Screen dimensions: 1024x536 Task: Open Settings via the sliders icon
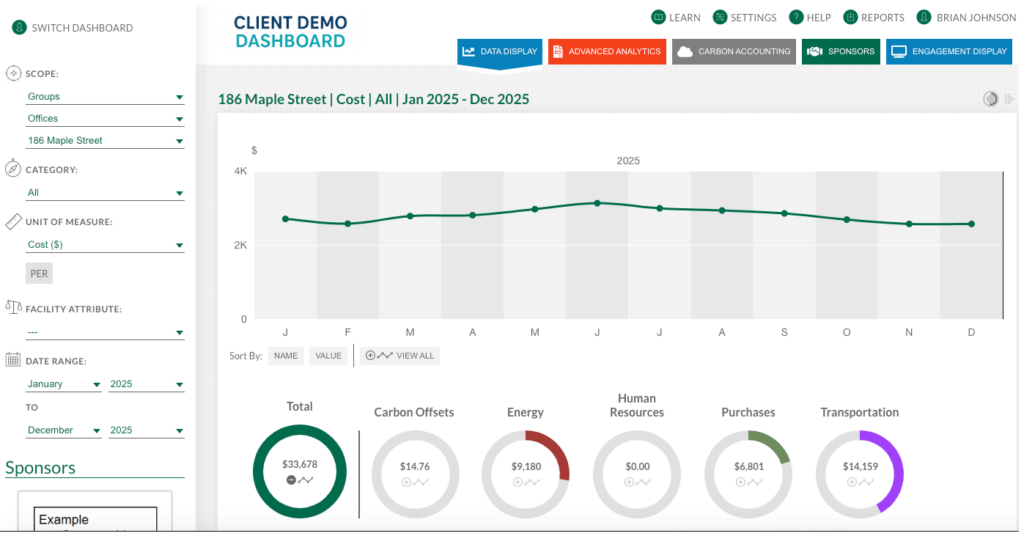720,17
